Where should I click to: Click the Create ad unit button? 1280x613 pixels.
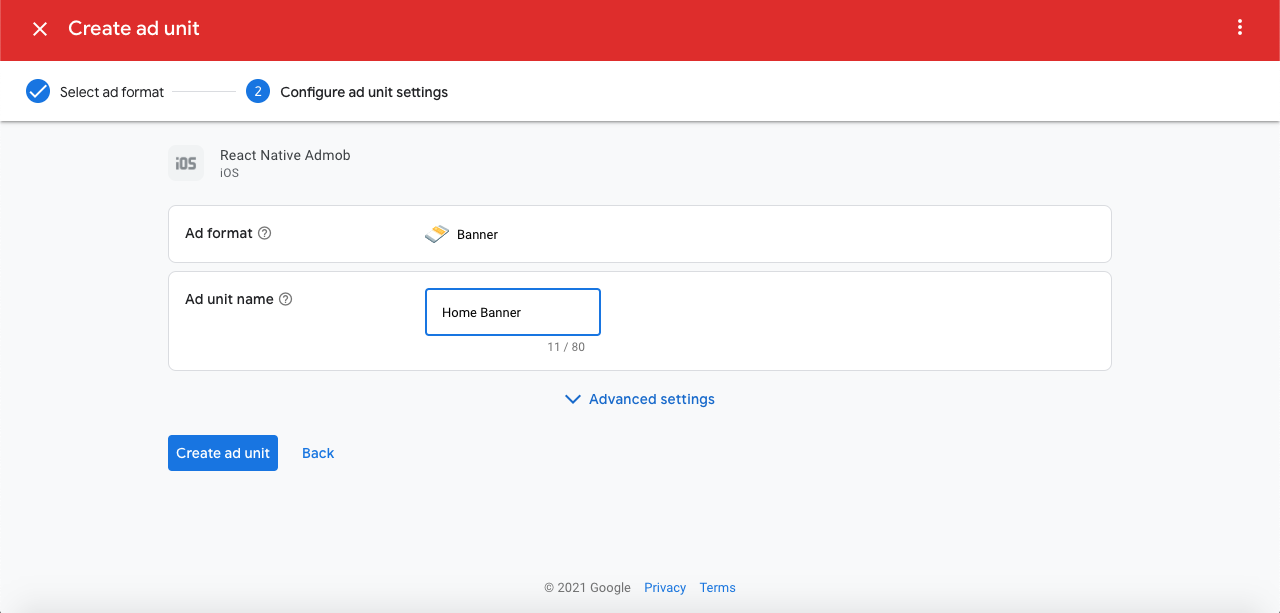pos(222,452)
